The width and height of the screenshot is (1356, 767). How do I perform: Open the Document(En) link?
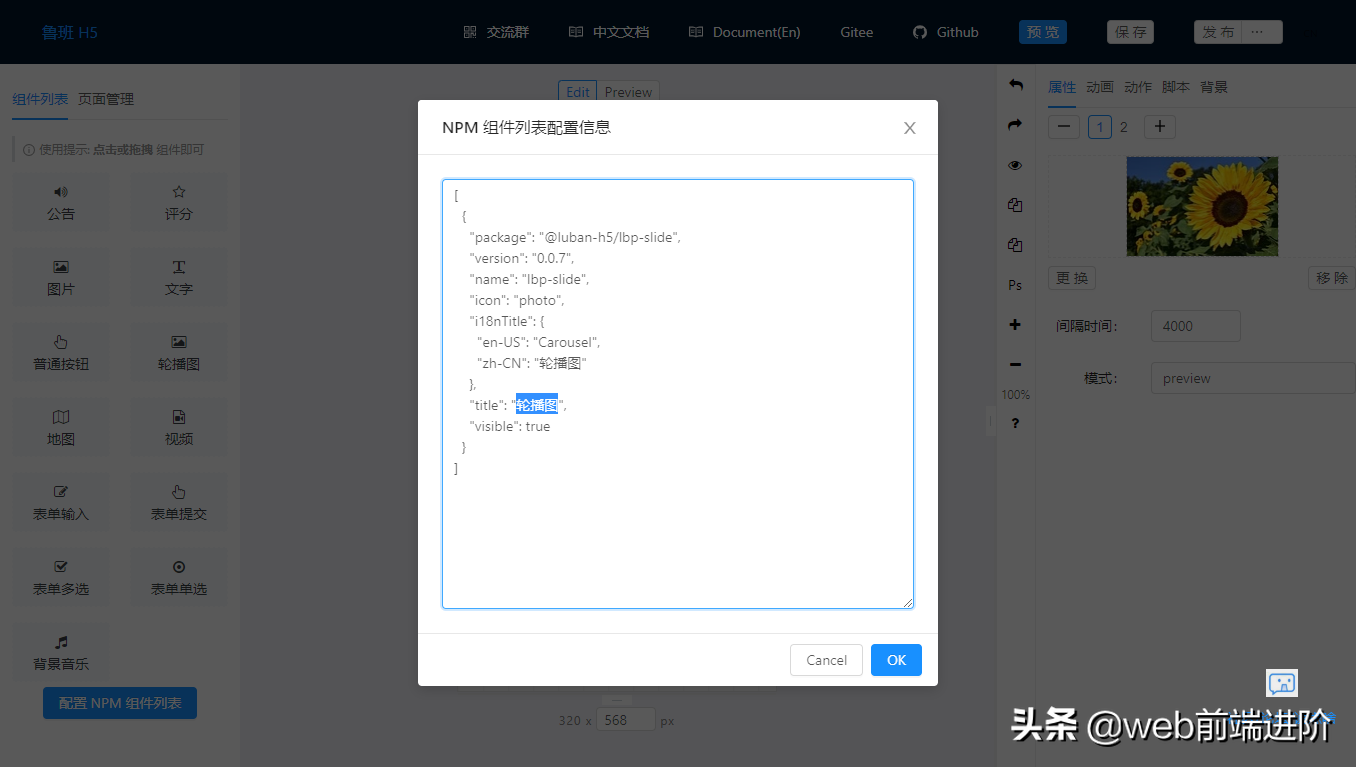(x=745, y=32)
